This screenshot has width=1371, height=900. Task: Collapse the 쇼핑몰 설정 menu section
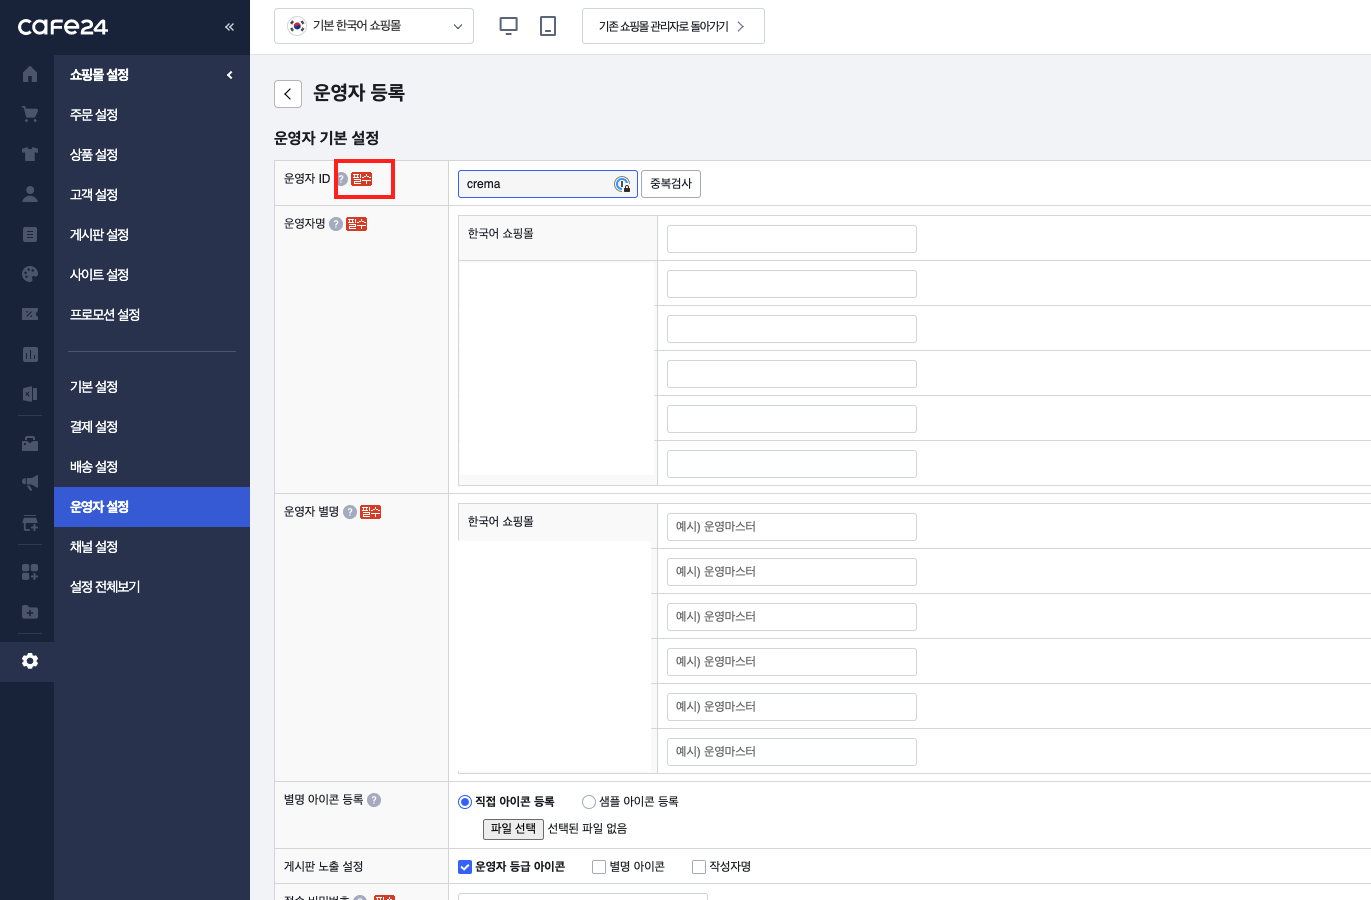229,74
